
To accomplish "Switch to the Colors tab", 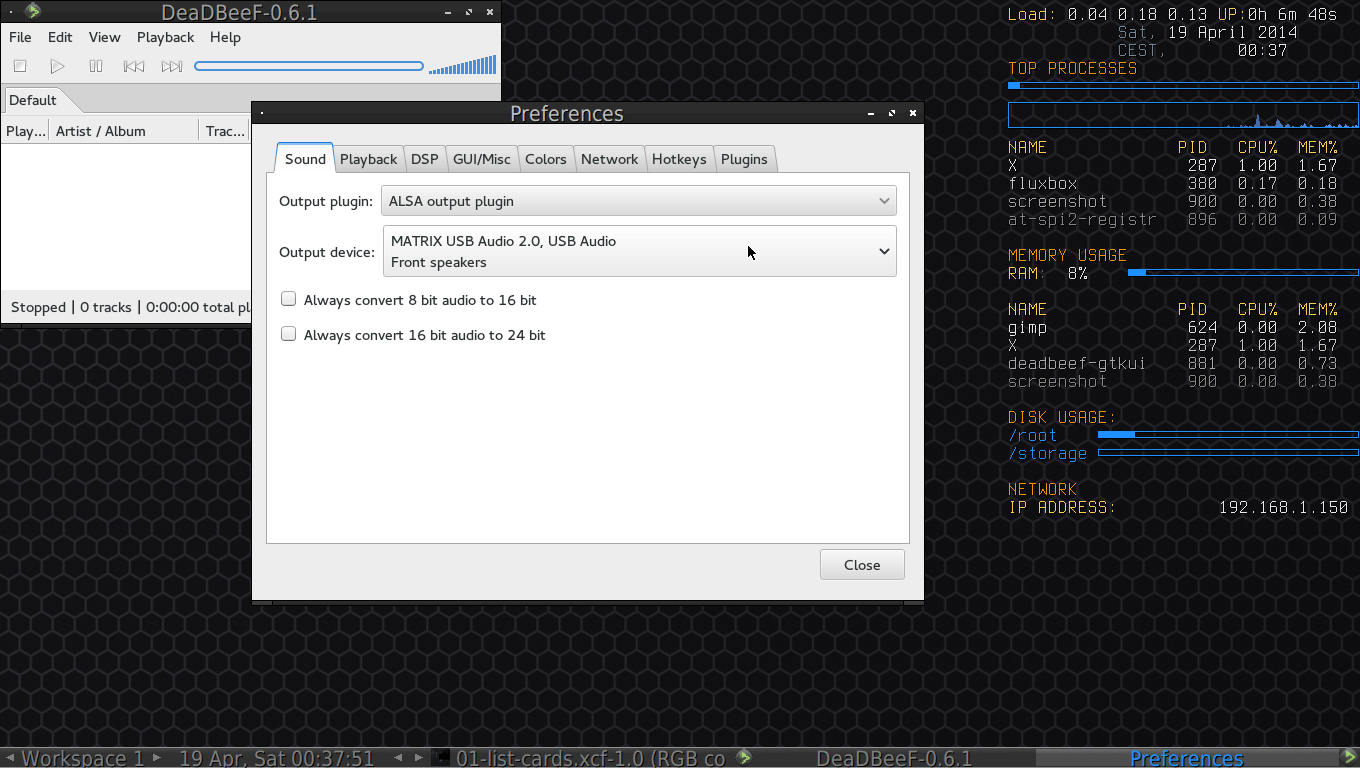I will click(546, 159).
